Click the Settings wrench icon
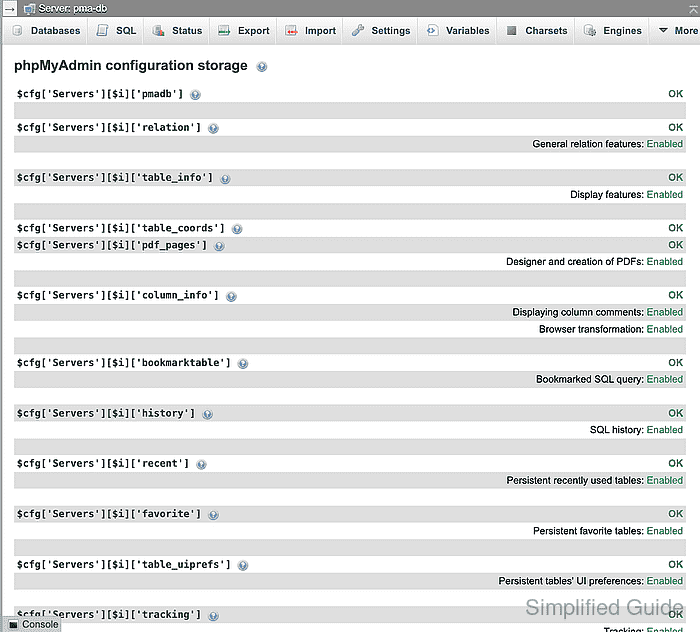The image size is (700, 632). [x=358, y=30]
